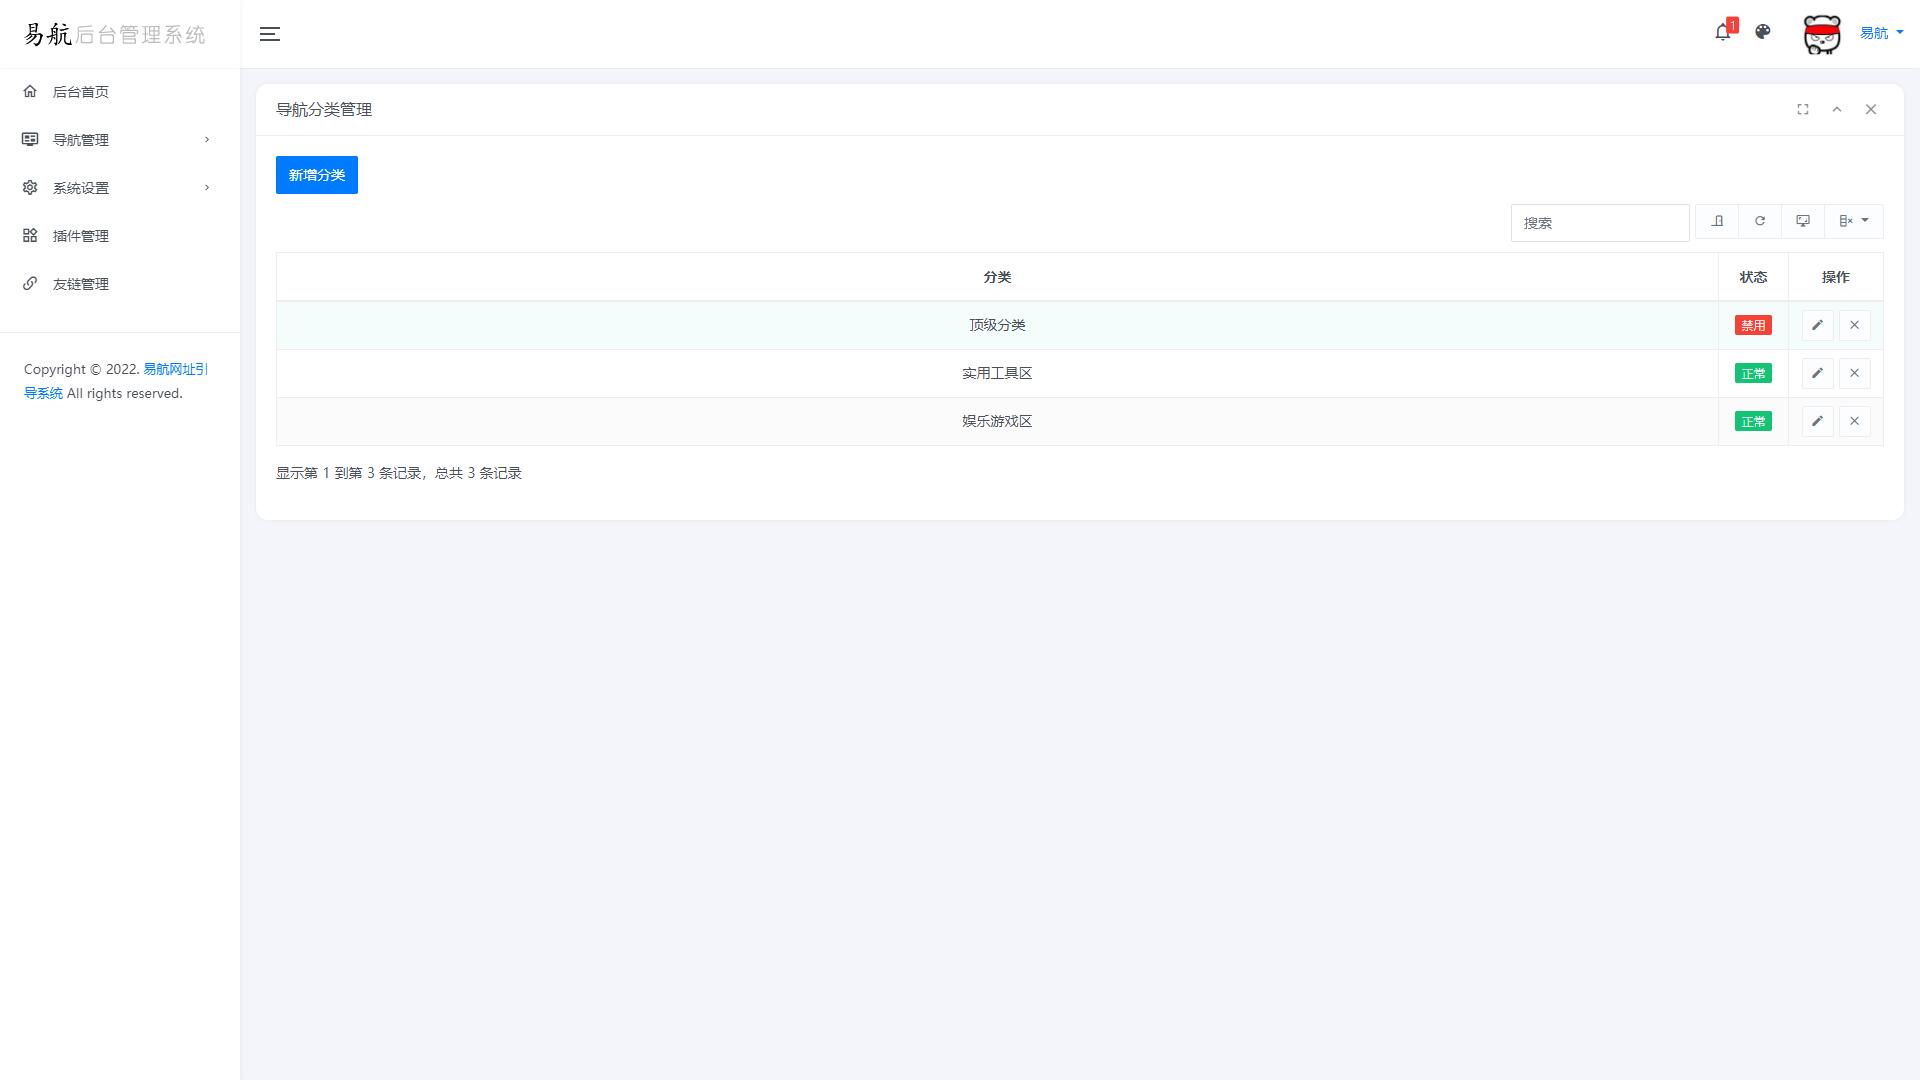Toggle 禁用 status badge of 顶级分类
Viewport: 1920px width, 1080px height.
coord(1752,325)
